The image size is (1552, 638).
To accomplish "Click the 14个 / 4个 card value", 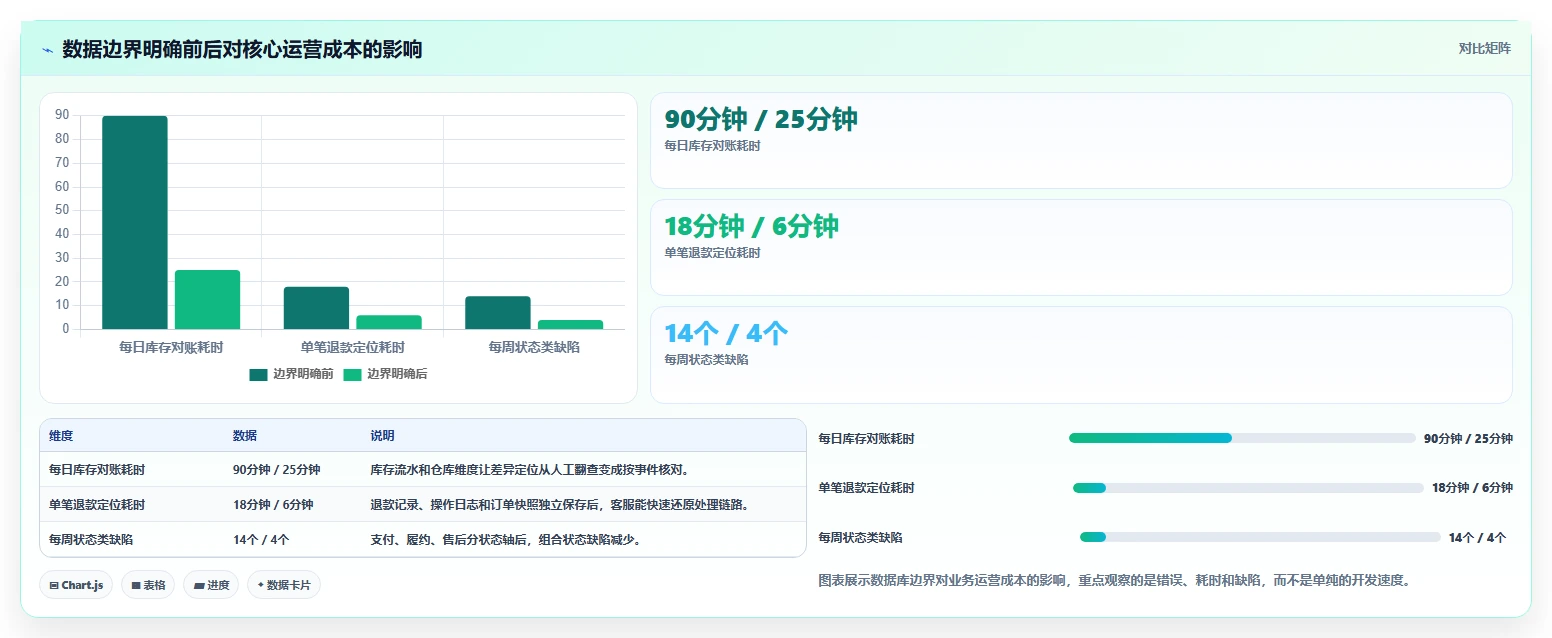I will [727, 333].
